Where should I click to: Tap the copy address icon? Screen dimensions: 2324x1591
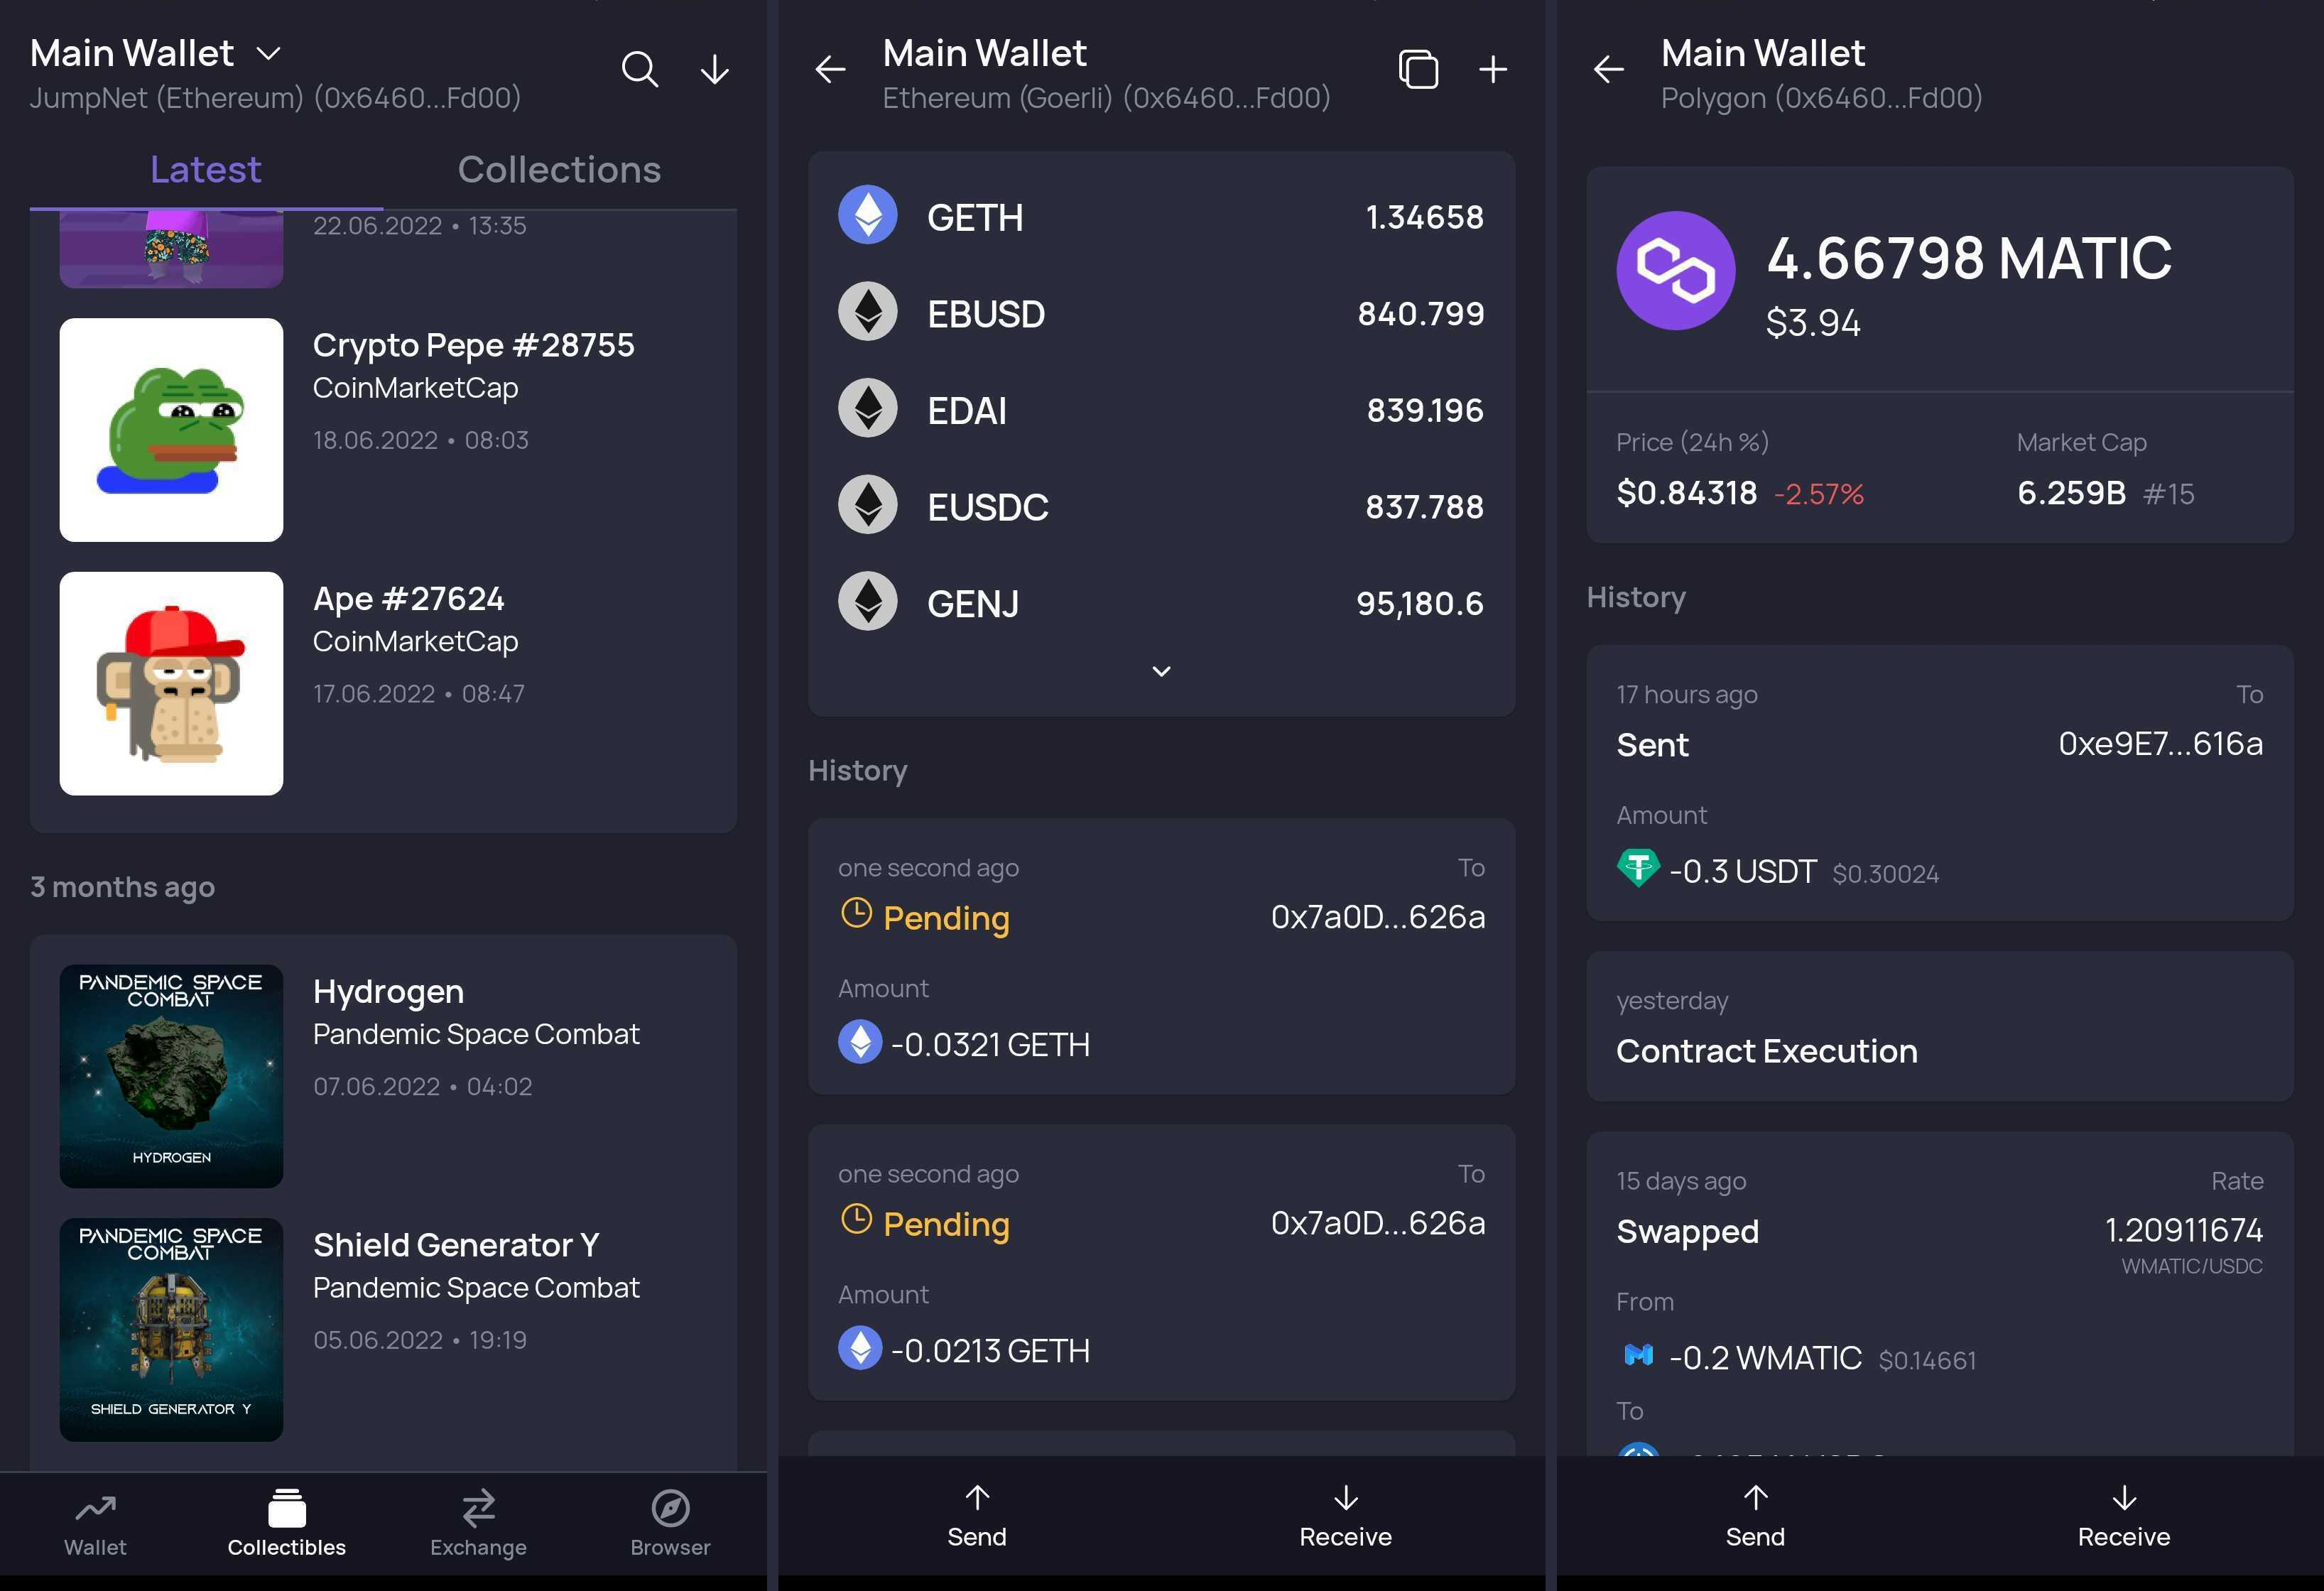1418,69
